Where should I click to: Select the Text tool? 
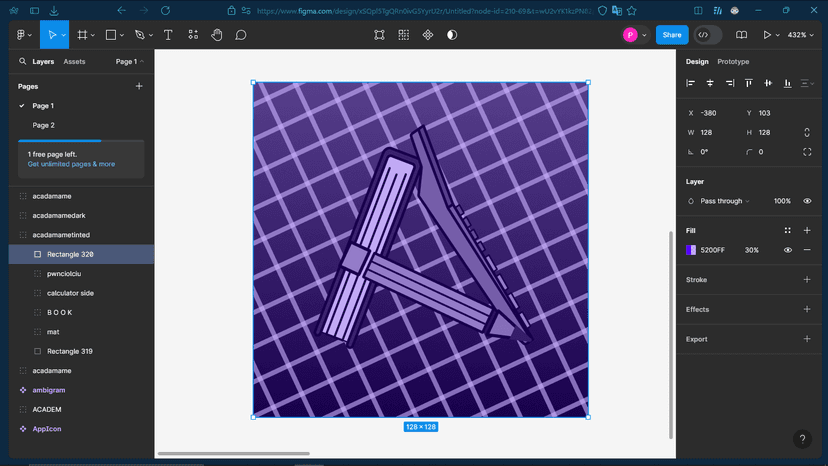coord(168,35)
